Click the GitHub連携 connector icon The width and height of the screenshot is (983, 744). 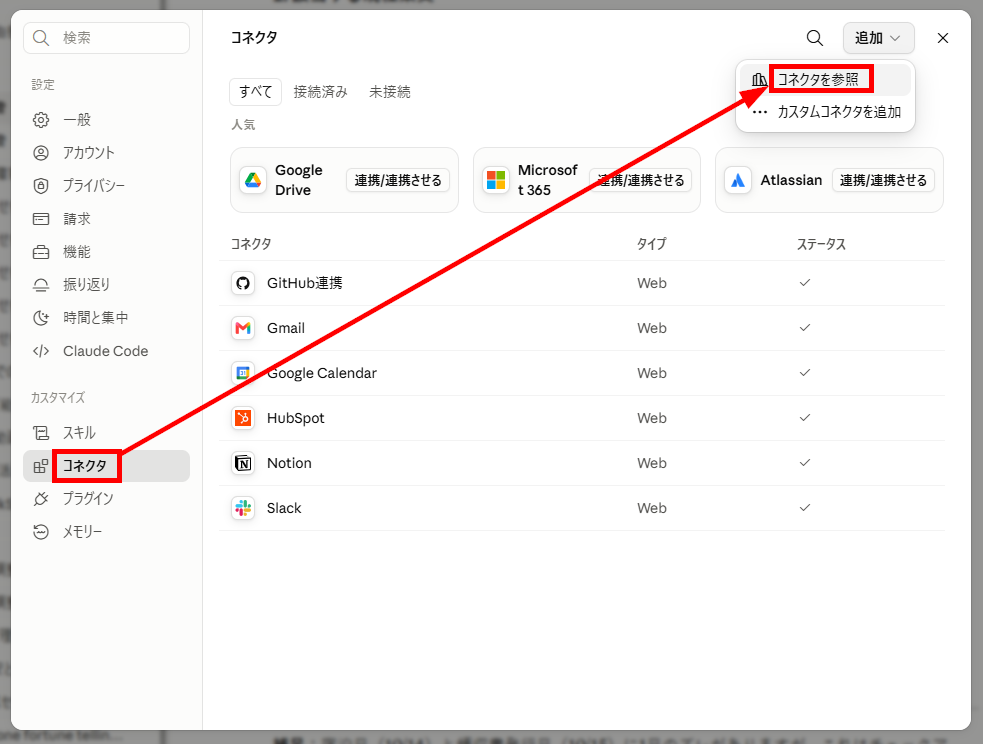243,283
